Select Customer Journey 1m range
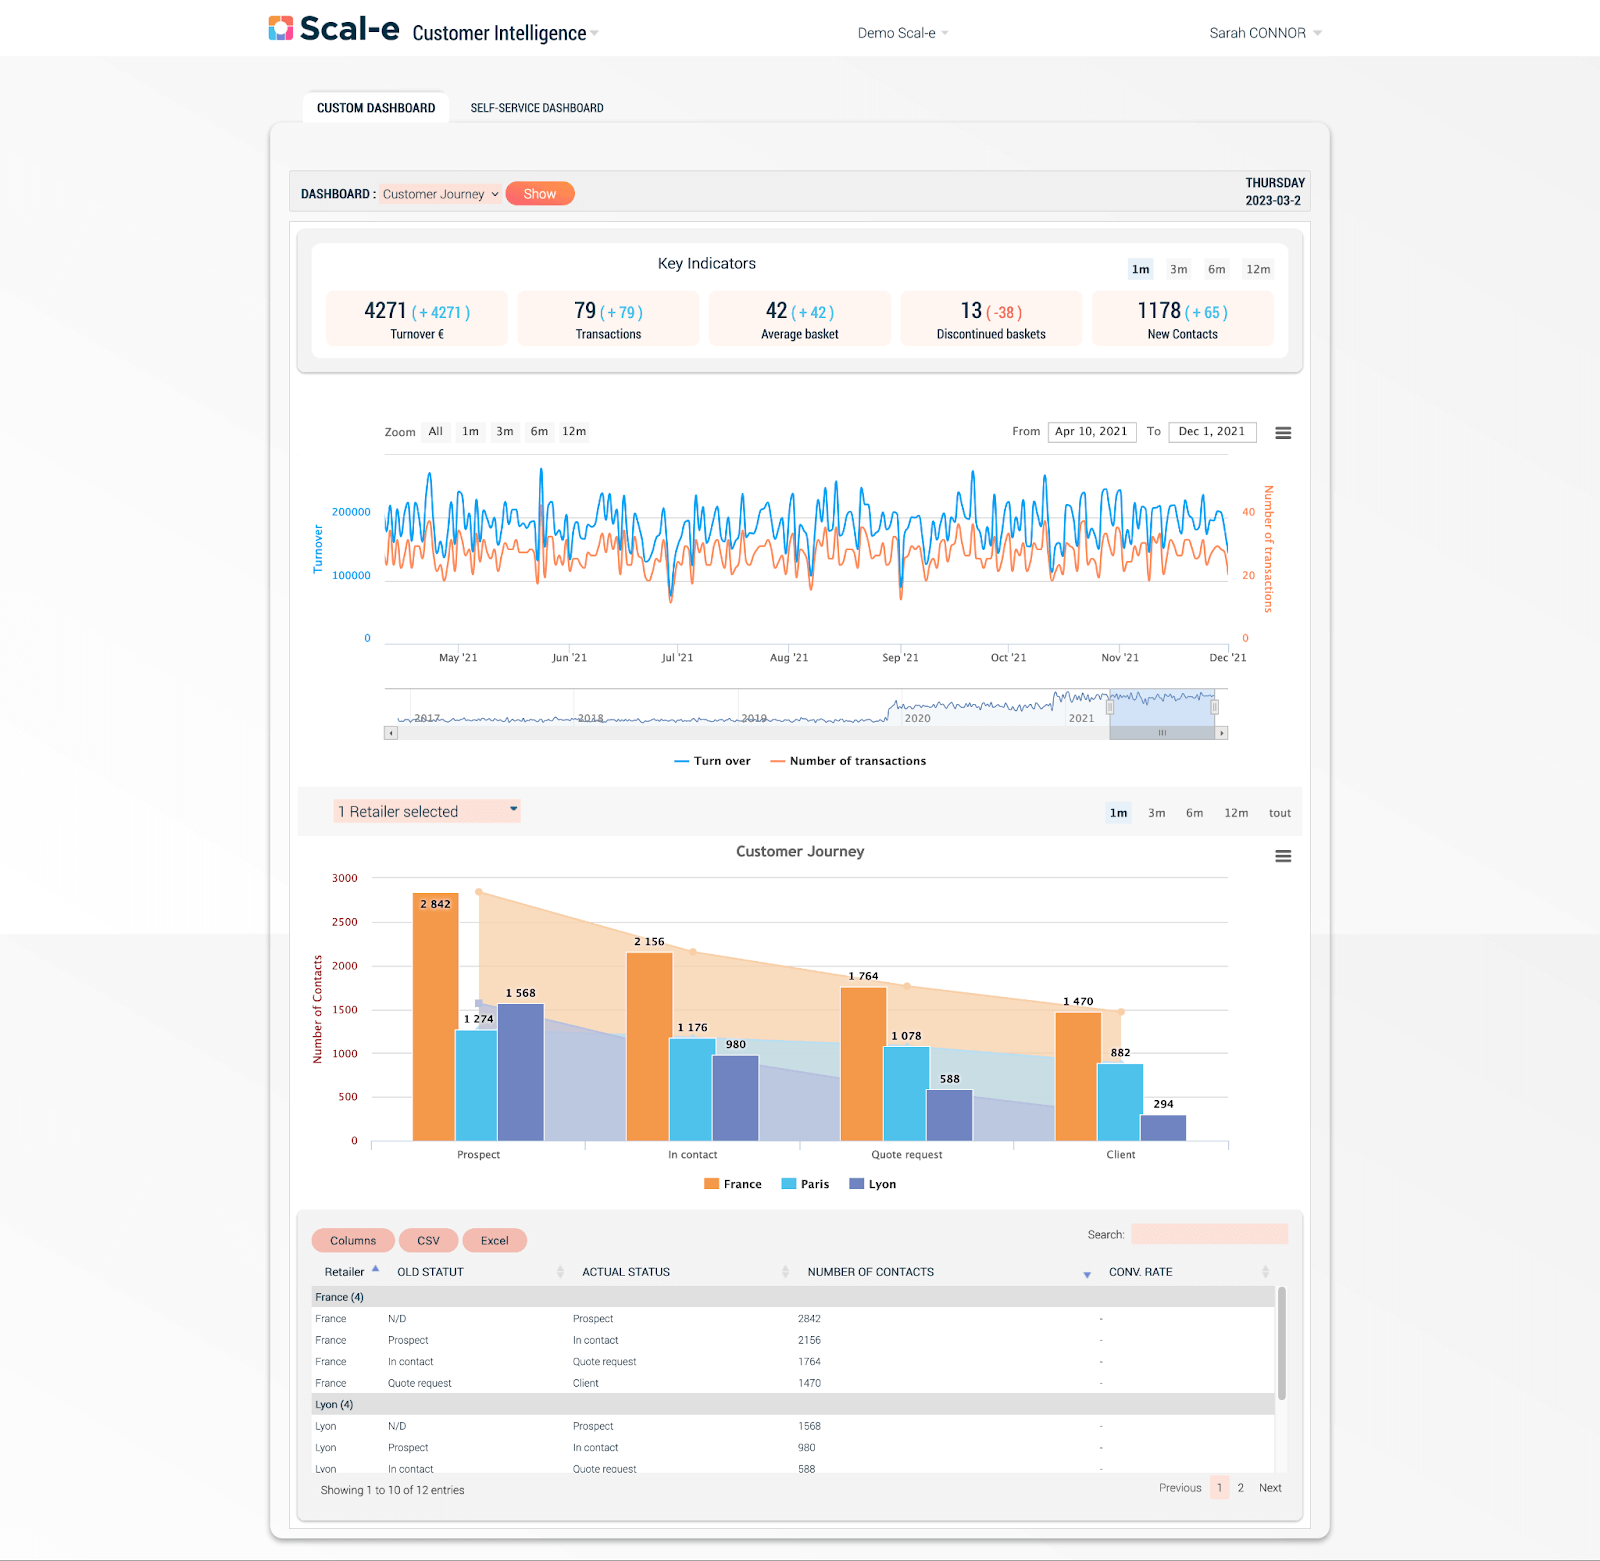 point(1118,813)
